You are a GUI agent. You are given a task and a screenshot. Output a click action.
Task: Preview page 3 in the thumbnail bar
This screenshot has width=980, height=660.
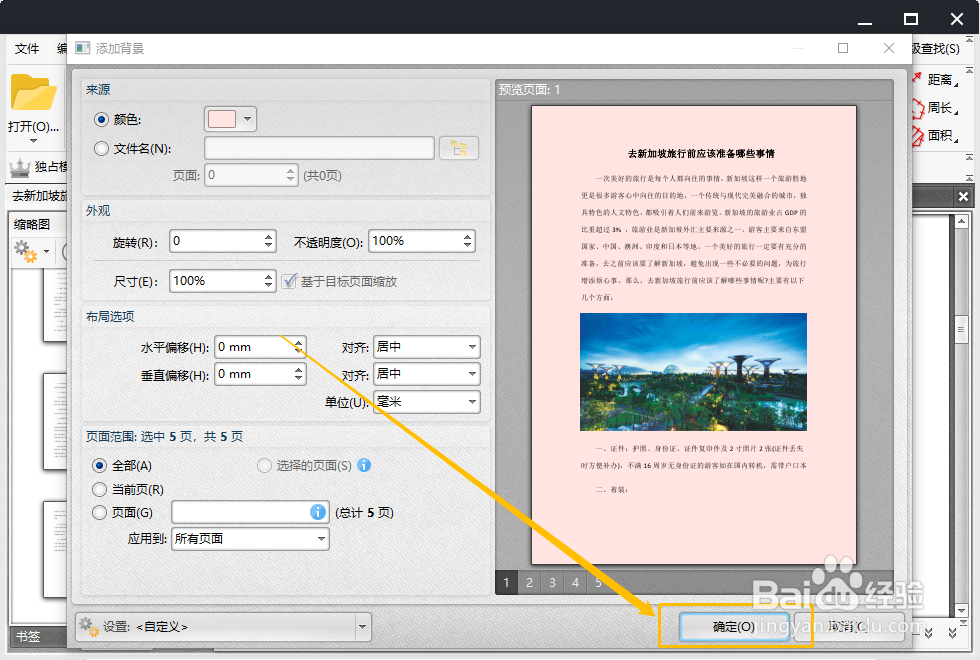point(552,582)
